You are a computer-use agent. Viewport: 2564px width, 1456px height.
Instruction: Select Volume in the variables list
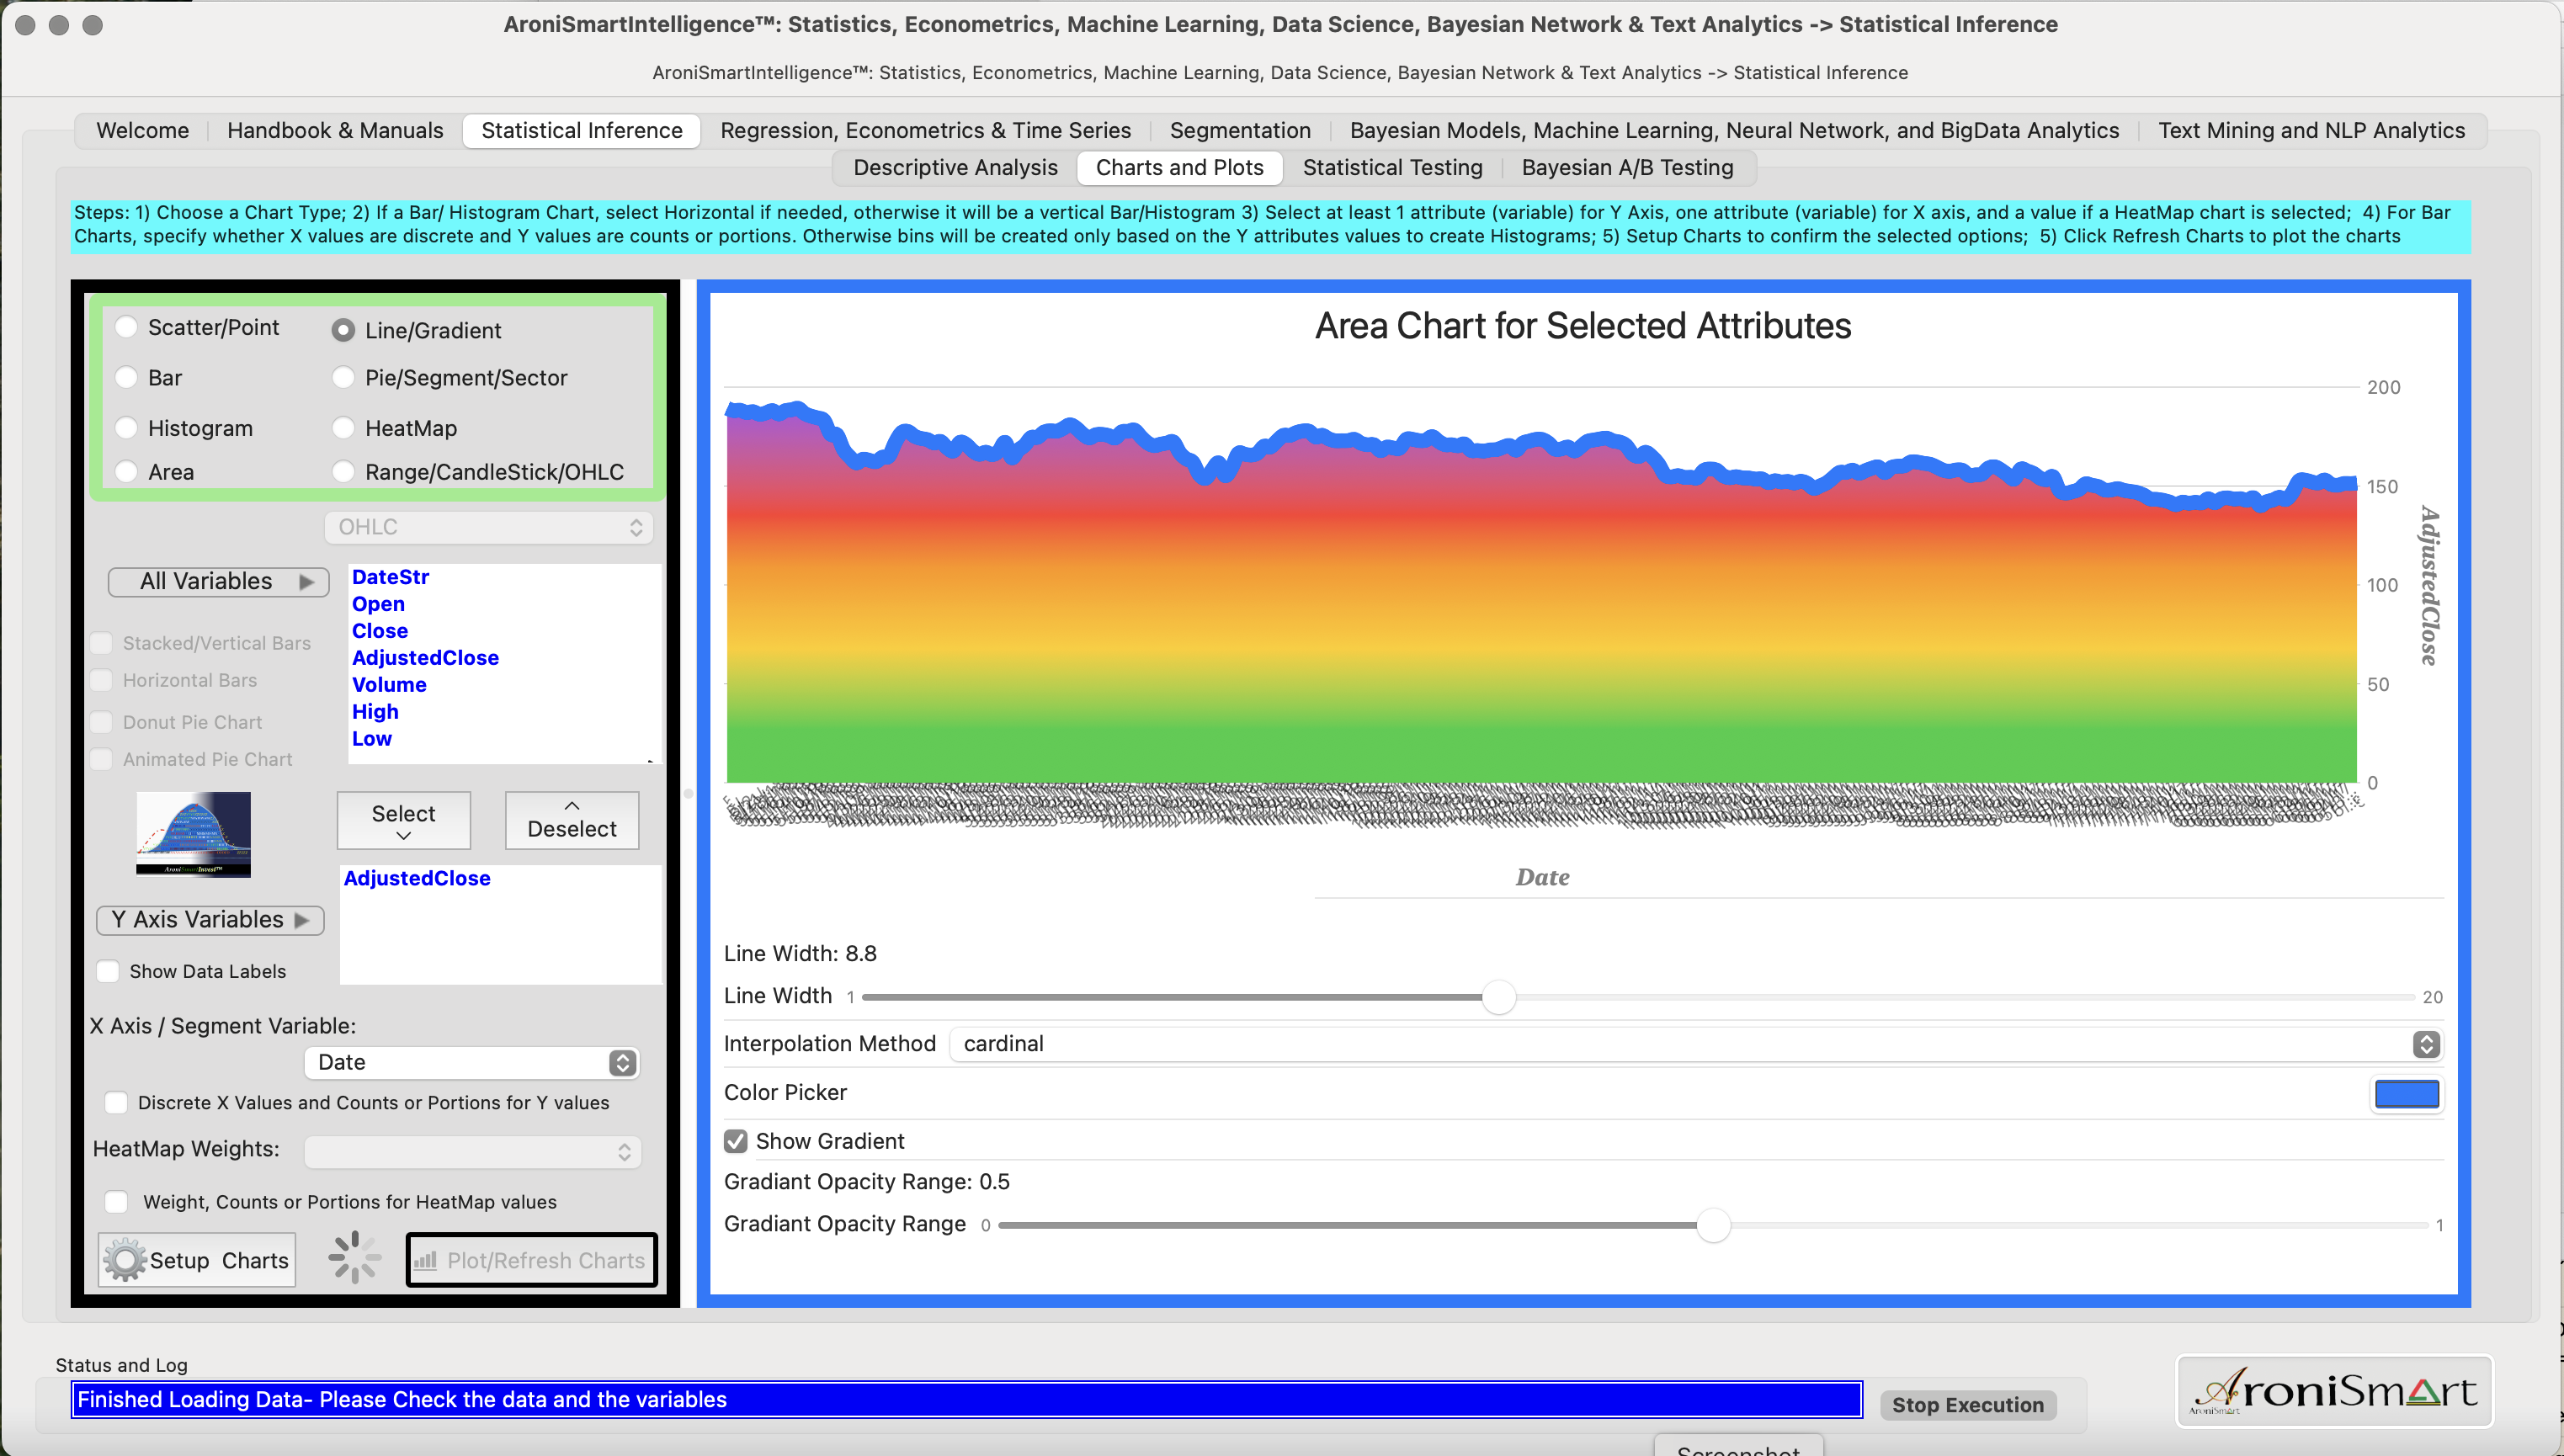coord(389,685)
